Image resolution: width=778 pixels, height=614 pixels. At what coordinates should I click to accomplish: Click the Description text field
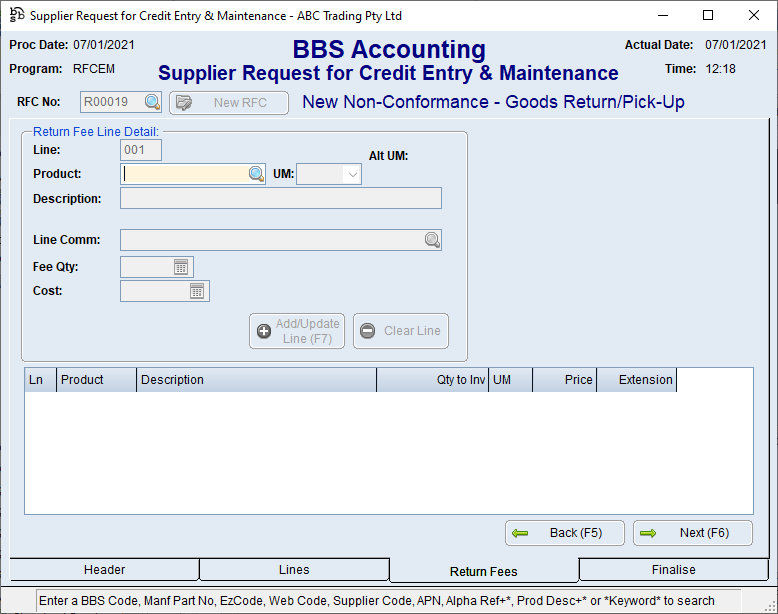(280, 198)
